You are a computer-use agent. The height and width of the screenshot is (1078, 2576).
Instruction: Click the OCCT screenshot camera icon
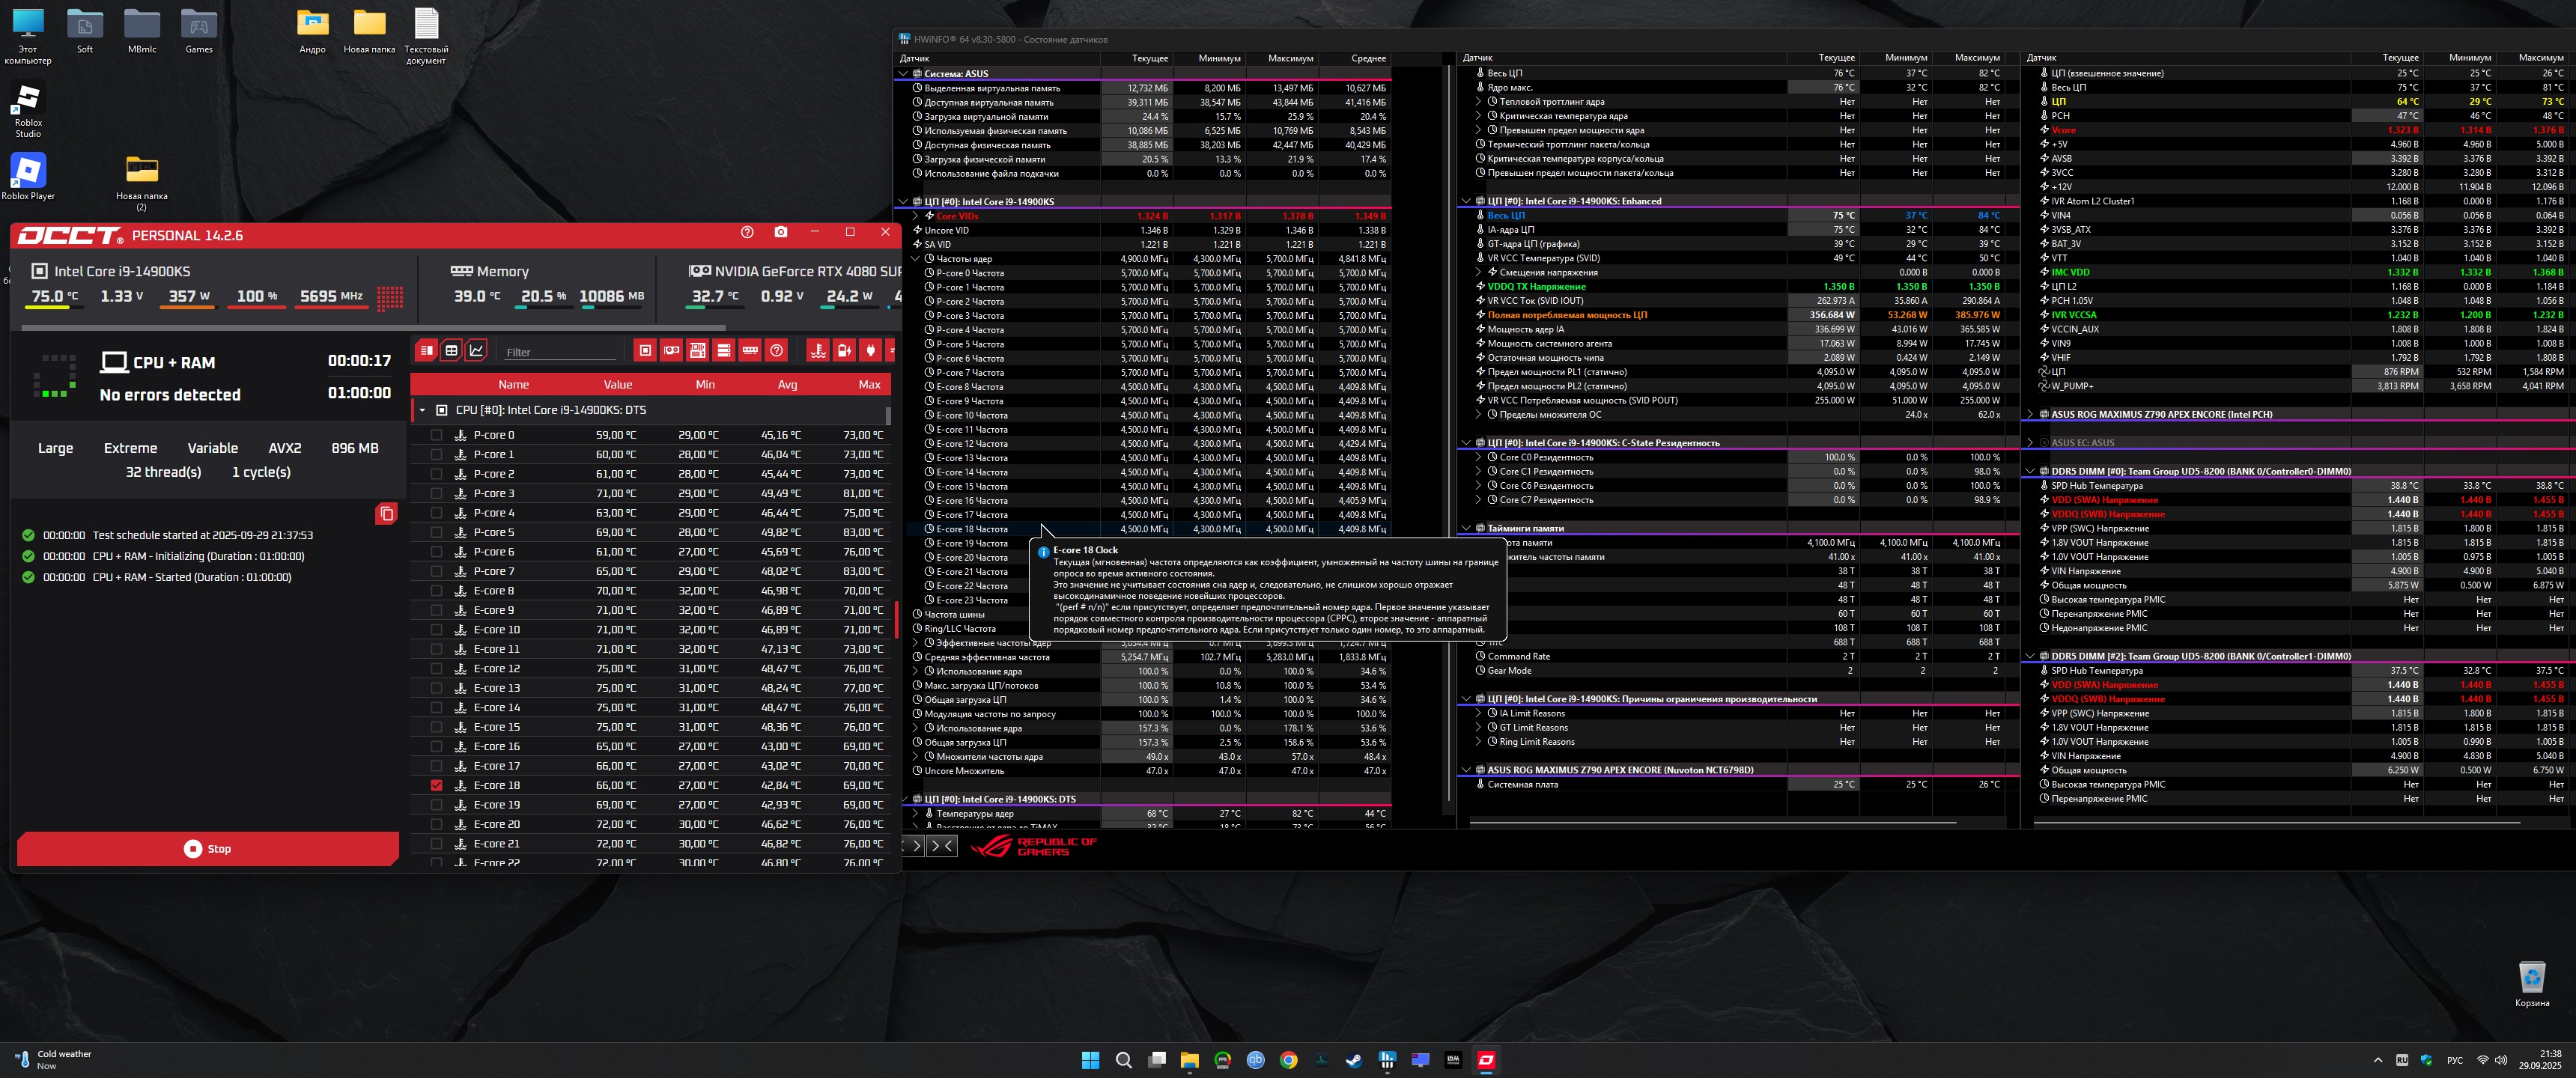[x=781, y=232]
